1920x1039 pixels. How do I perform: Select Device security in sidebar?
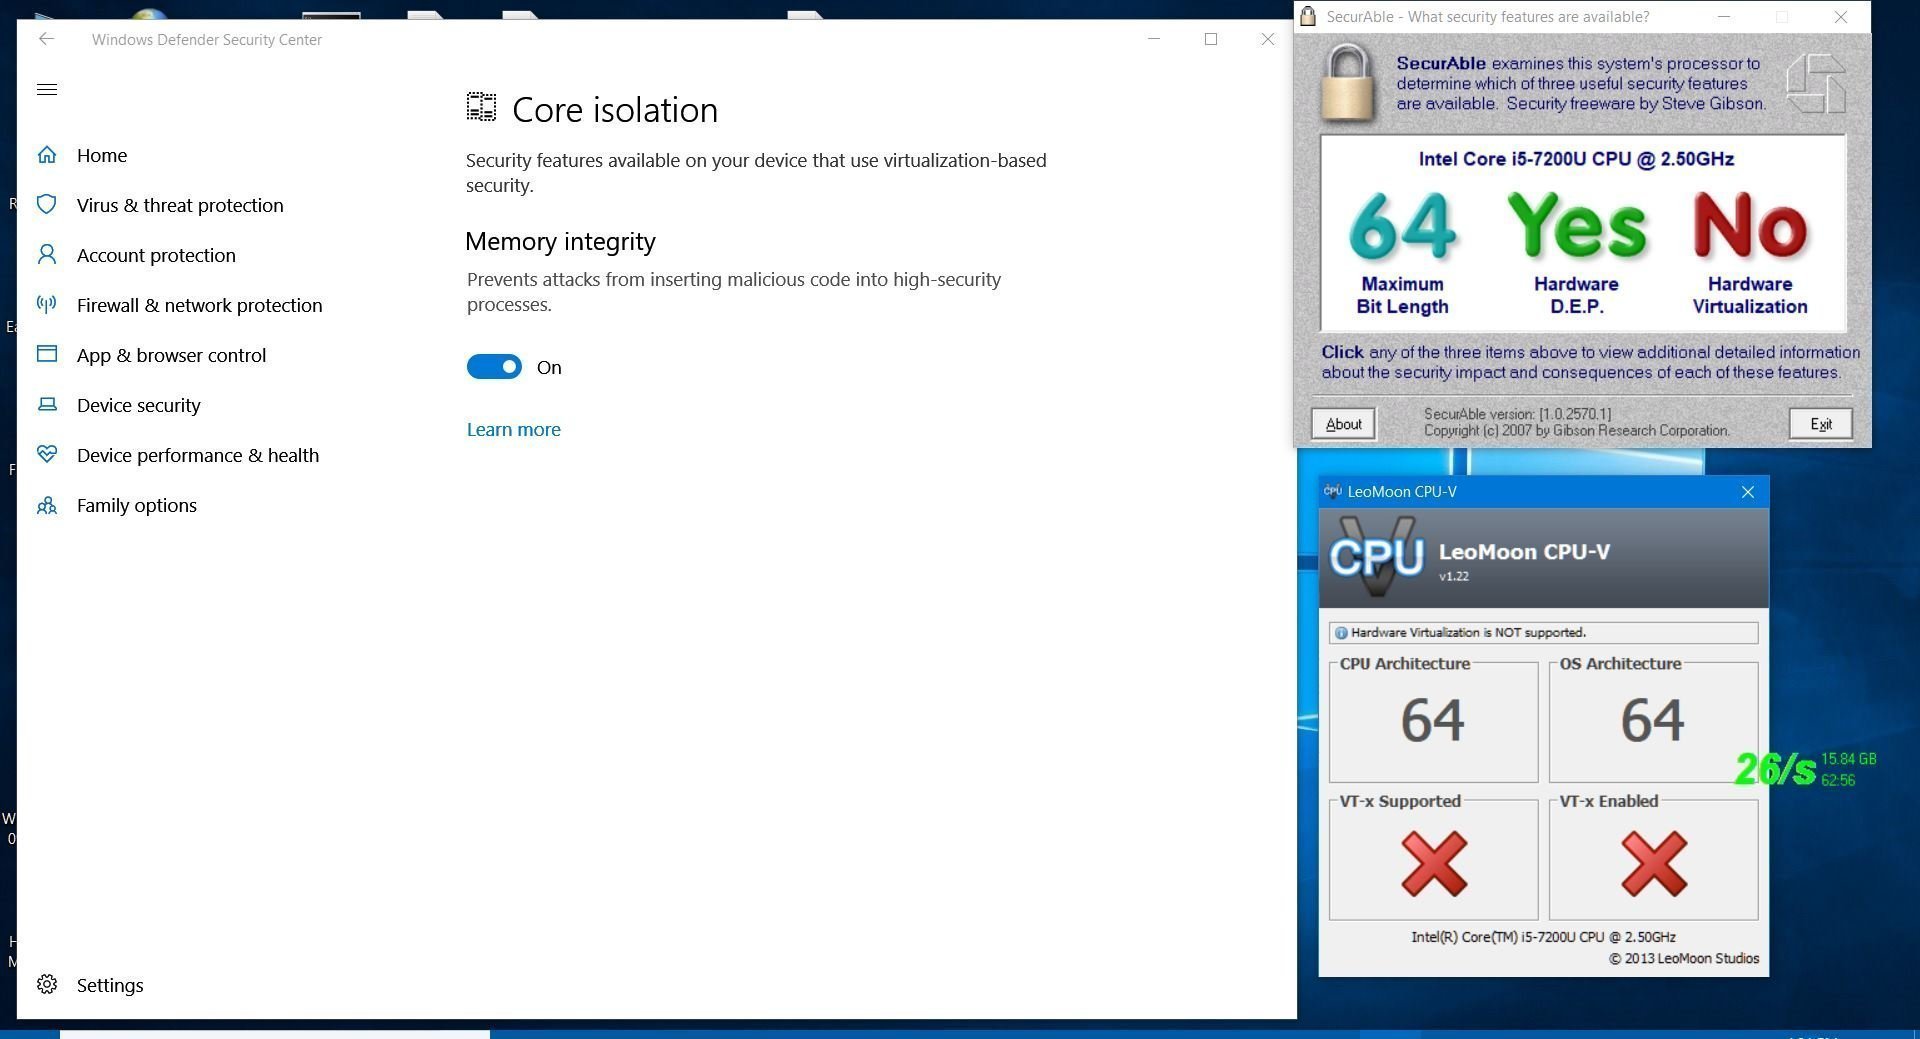139,405
